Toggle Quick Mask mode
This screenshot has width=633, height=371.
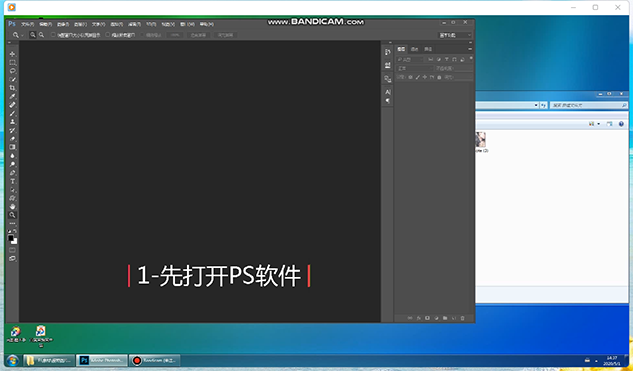(12, 250)
